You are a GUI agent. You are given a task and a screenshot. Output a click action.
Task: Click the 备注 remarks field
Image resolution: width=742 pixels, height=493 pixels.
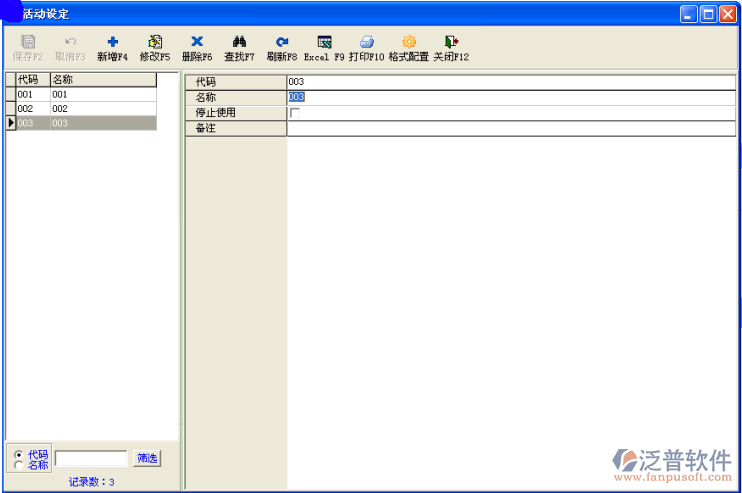[x=510, y=128]
